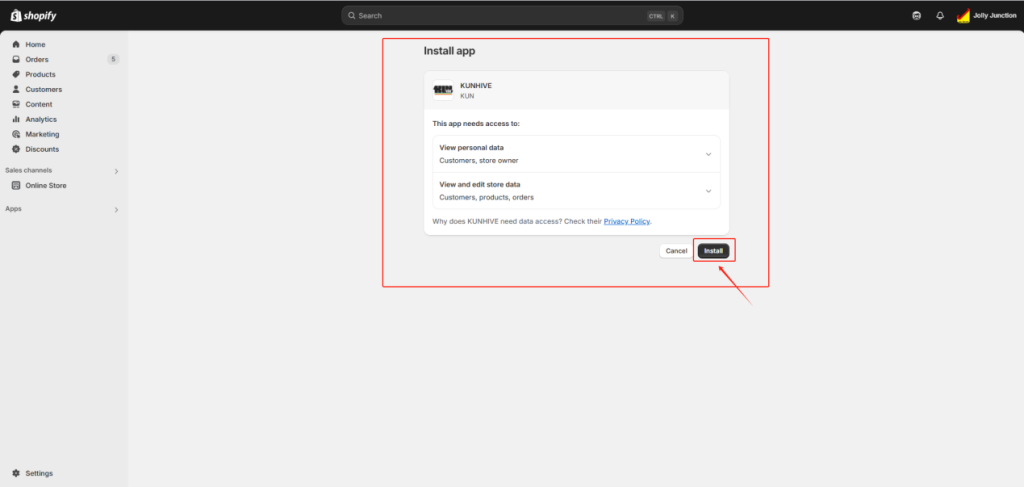The image size is (1024, 487).
Task: Open the Sidekick icon beside the bell
Action: [916, 16]
